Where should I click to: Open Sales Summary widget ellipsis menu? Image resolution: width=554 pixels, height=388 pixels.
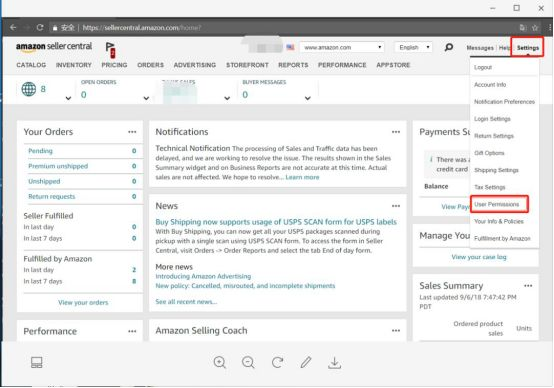click(528, 286)
